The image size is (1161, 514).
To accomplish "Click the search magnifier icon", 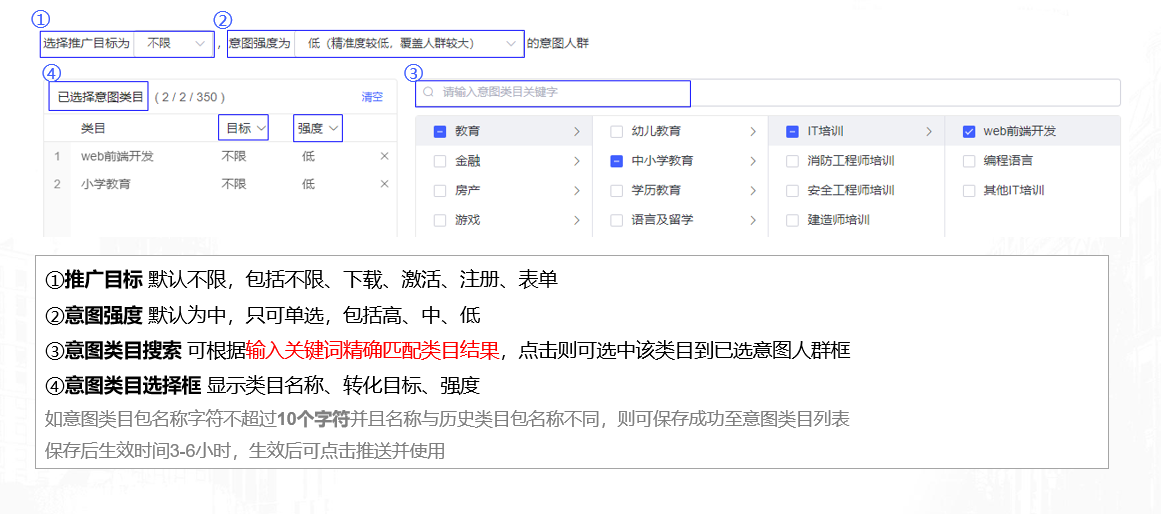I will tap(429, 92).
